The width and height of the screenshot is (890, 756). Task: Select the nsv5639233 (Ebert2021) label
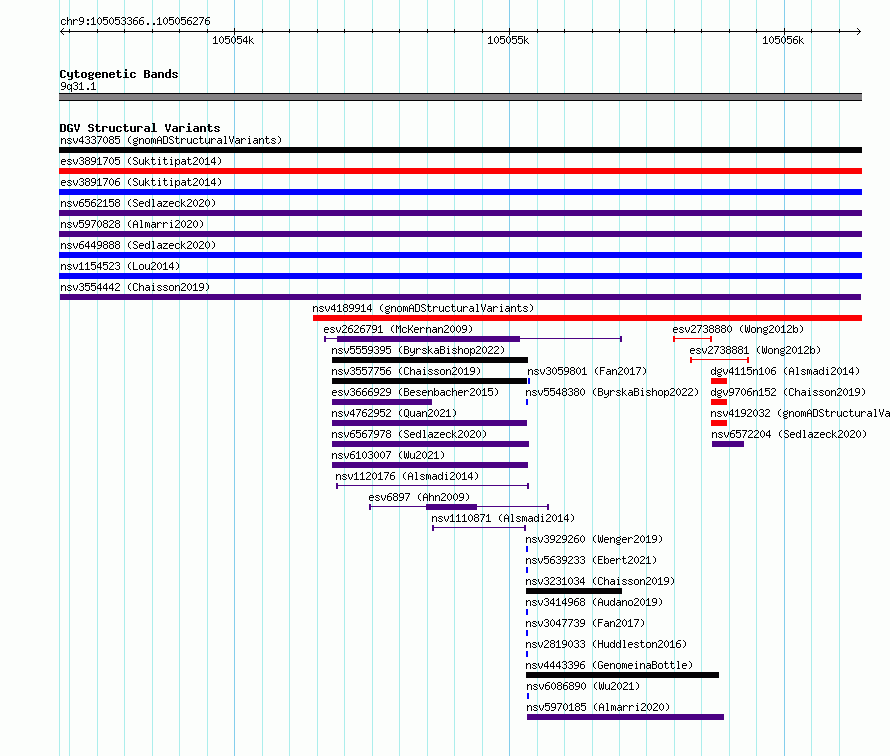point(591,560)
